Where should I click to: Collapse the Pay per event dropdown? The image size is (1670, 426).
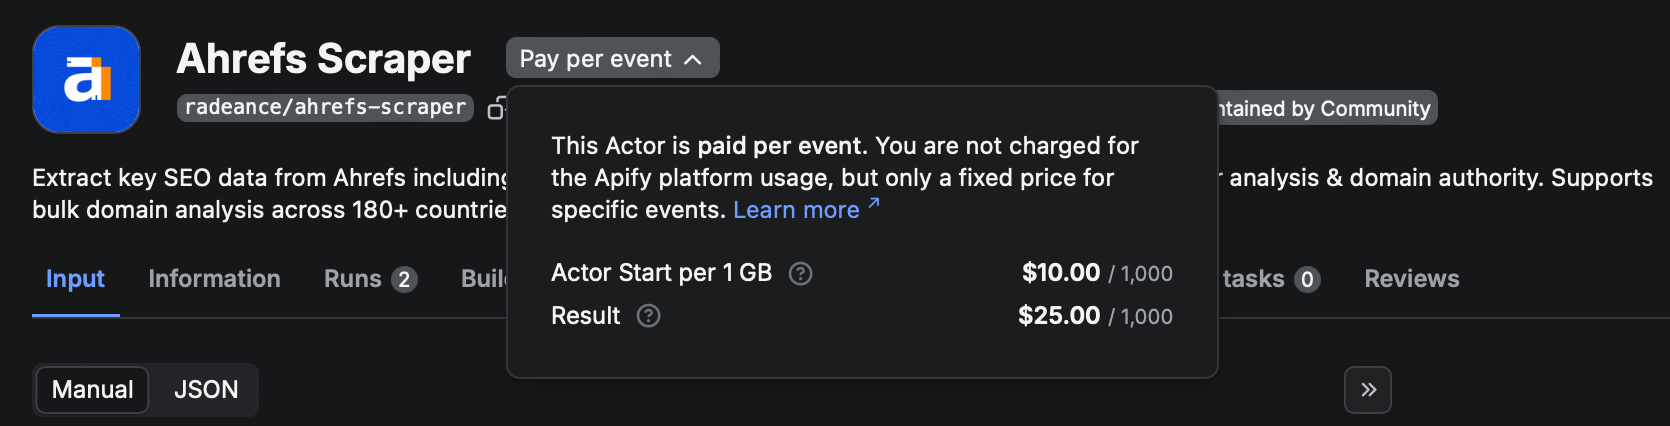click(612, 59)
